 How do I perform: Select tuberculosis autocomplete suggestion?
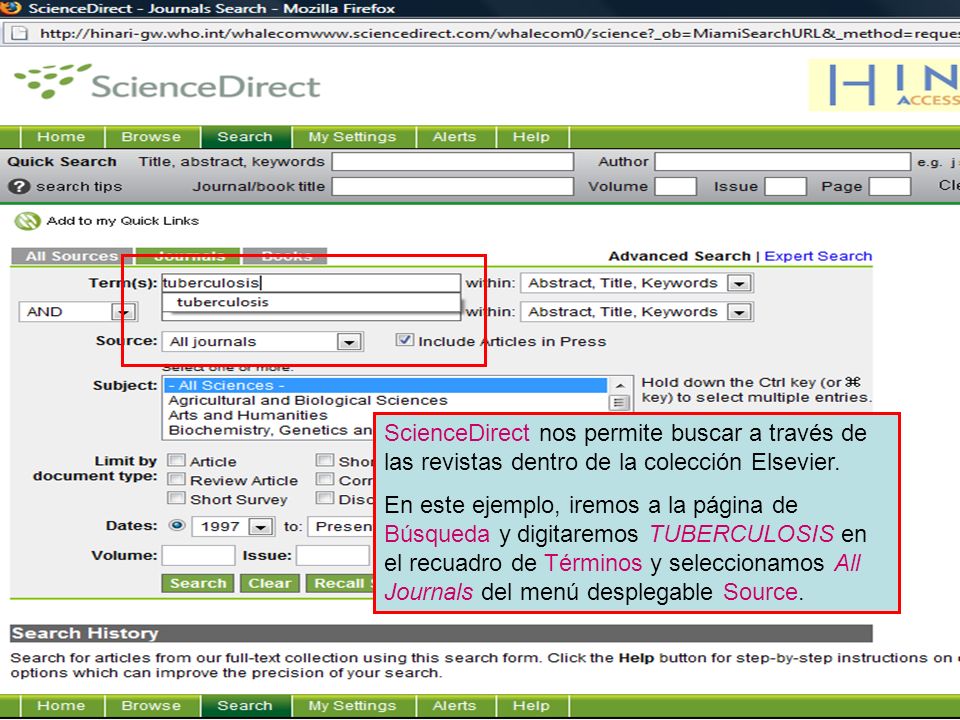coord(311,302)
